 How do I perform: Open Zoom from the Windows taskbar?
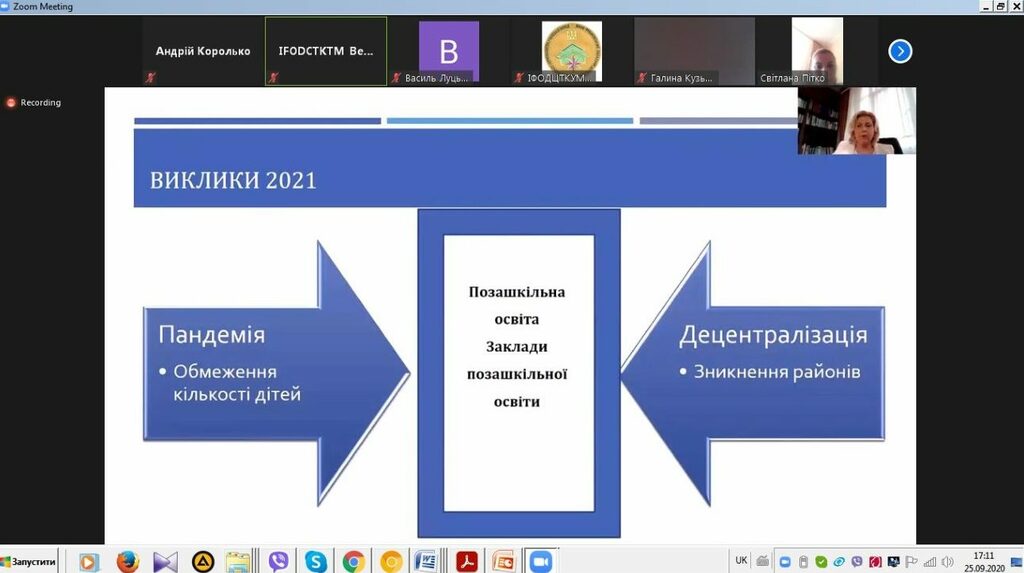coord(541,561)
